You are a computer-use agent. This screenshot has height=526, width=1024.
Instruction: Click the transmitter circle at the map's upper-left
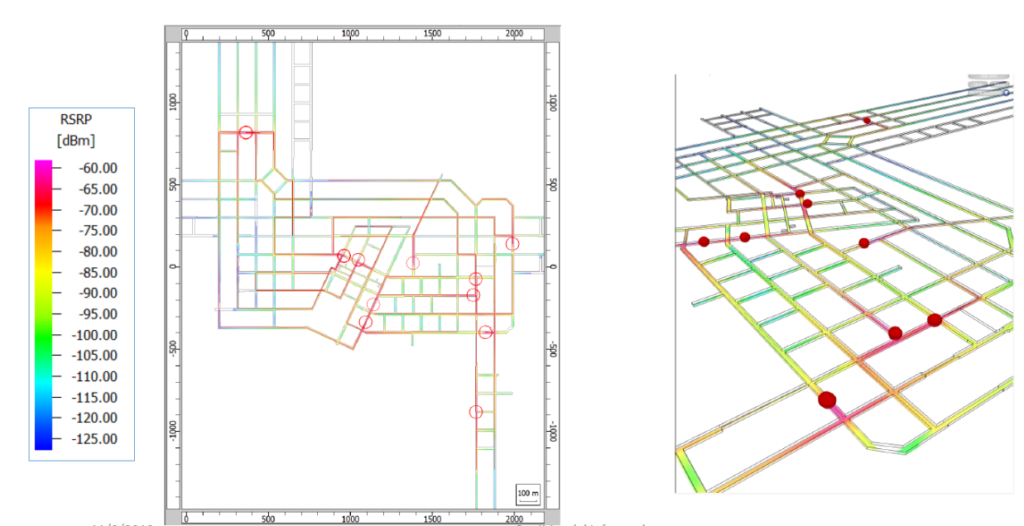pos(246,133)
